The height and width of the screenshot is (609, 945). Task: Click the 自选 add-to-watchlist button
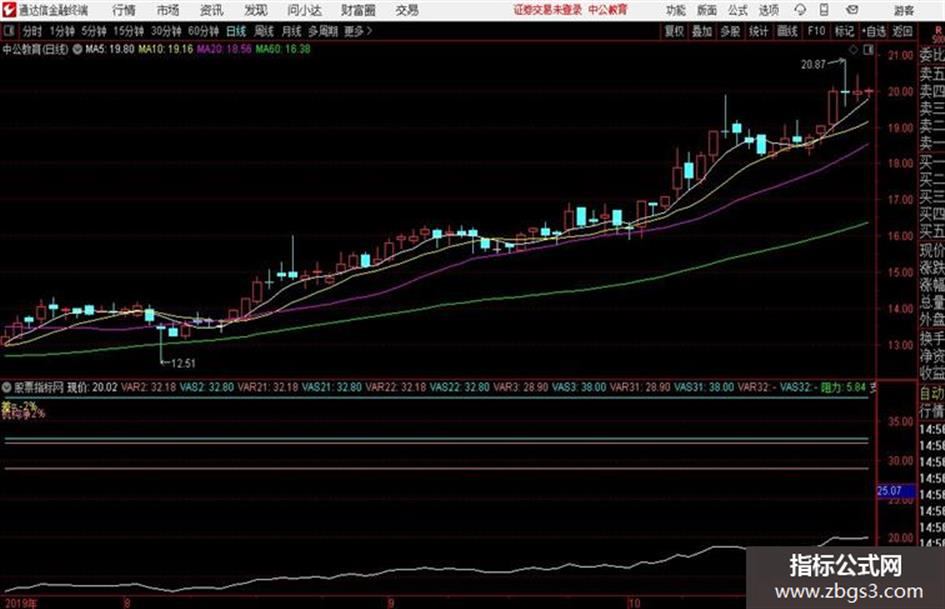click(x=874, y=31)
